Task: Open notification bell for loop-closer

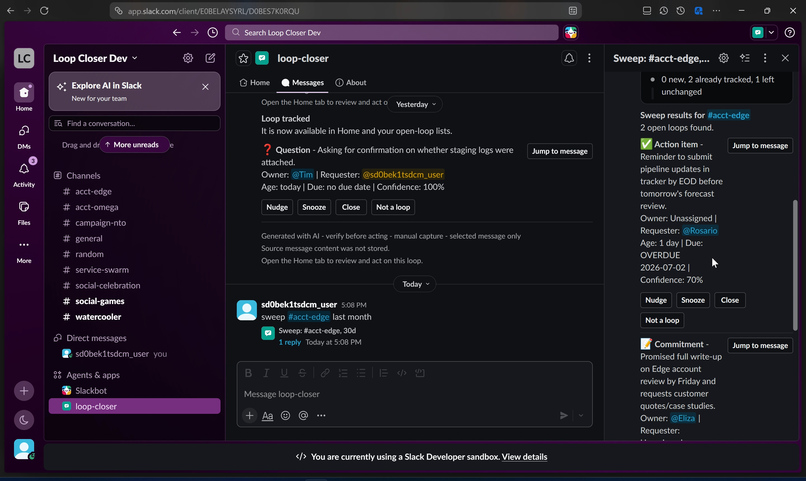Action: 569,58
